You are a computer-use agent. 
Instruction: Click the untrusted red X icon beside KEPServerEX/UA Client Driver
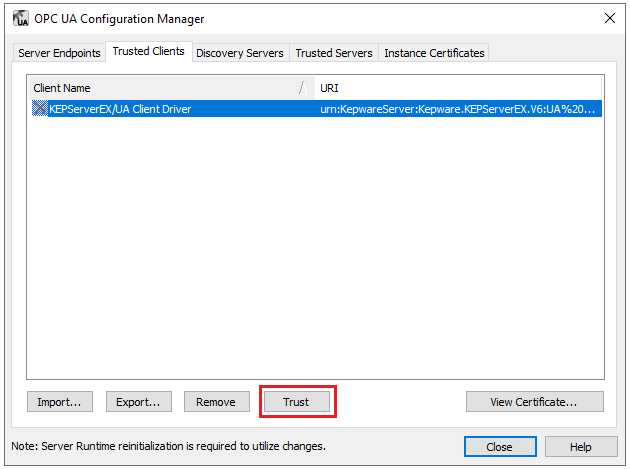point(39,109)
